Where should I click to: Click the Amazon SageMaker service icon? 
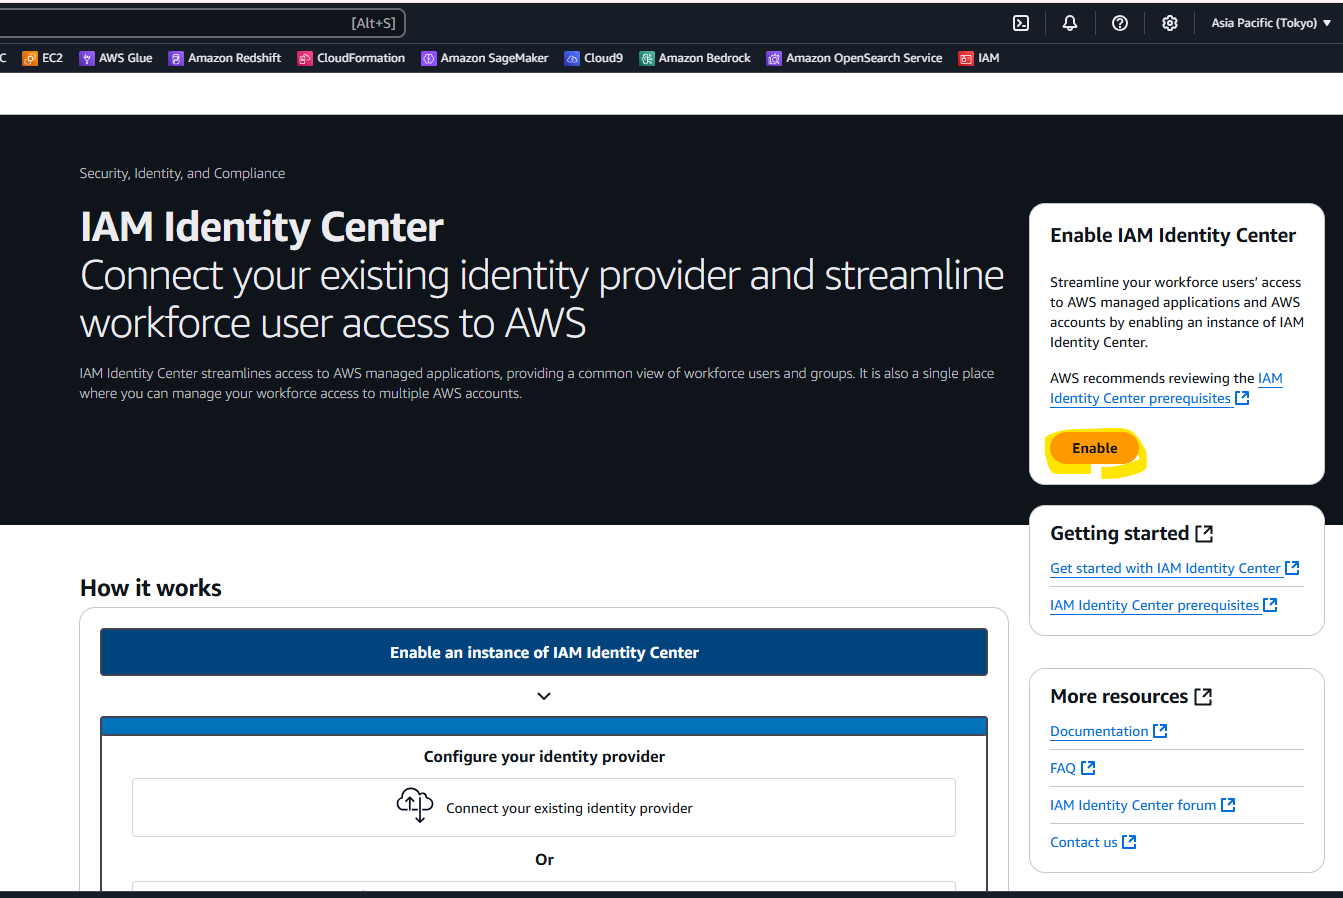[429, 58]
